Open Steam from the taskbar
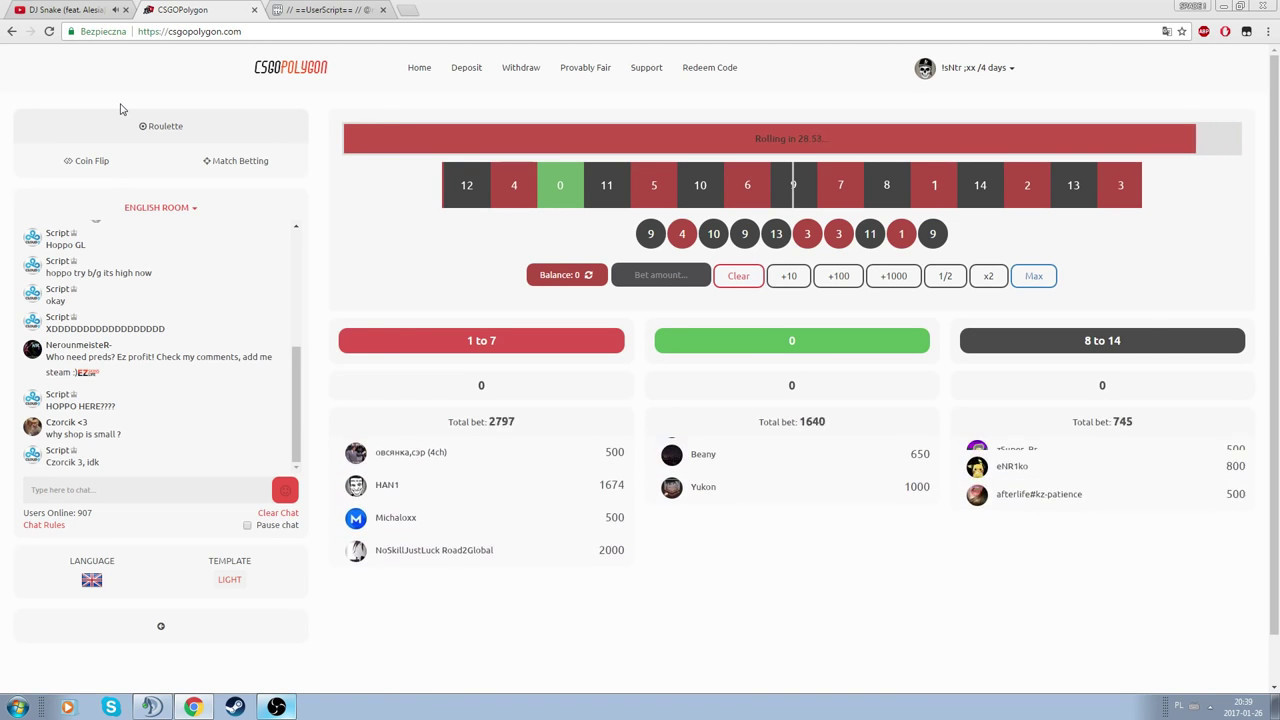Screen dimensions: 1280x720 coord(235,707)
